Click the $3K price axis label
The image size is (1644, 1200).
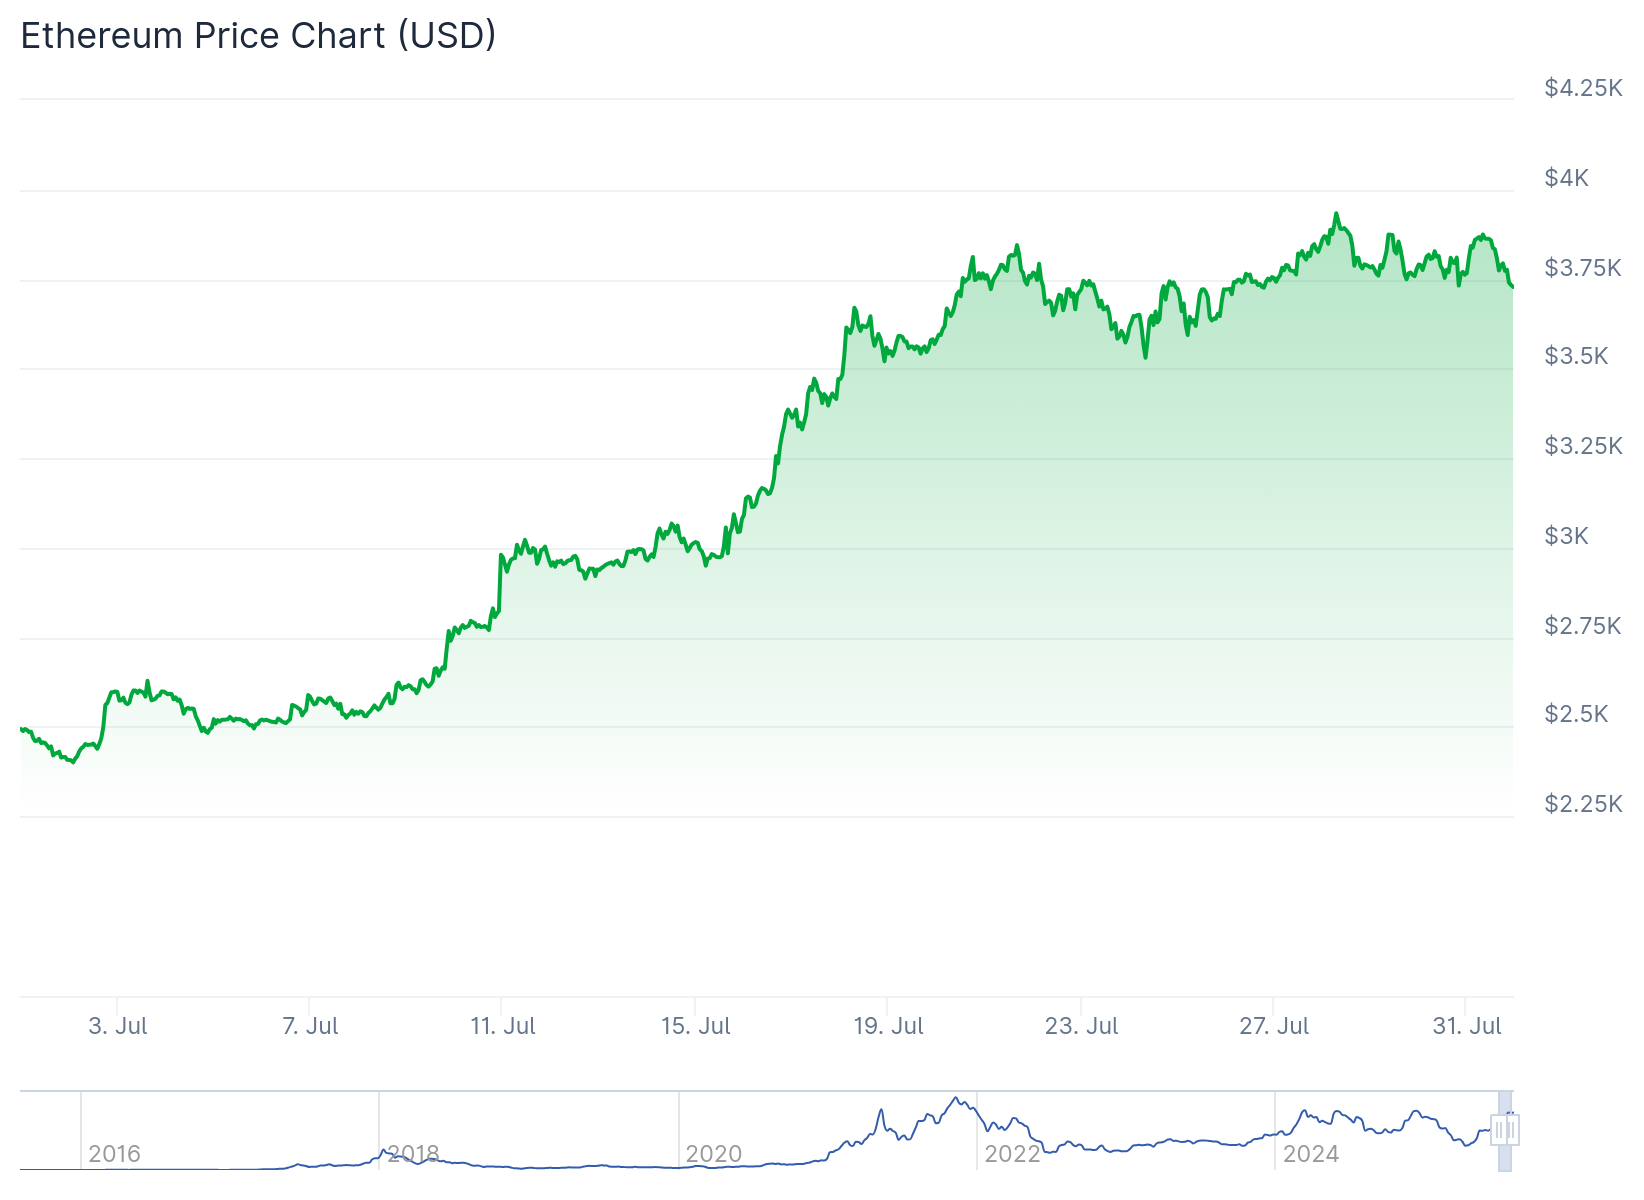(1566, 536)
